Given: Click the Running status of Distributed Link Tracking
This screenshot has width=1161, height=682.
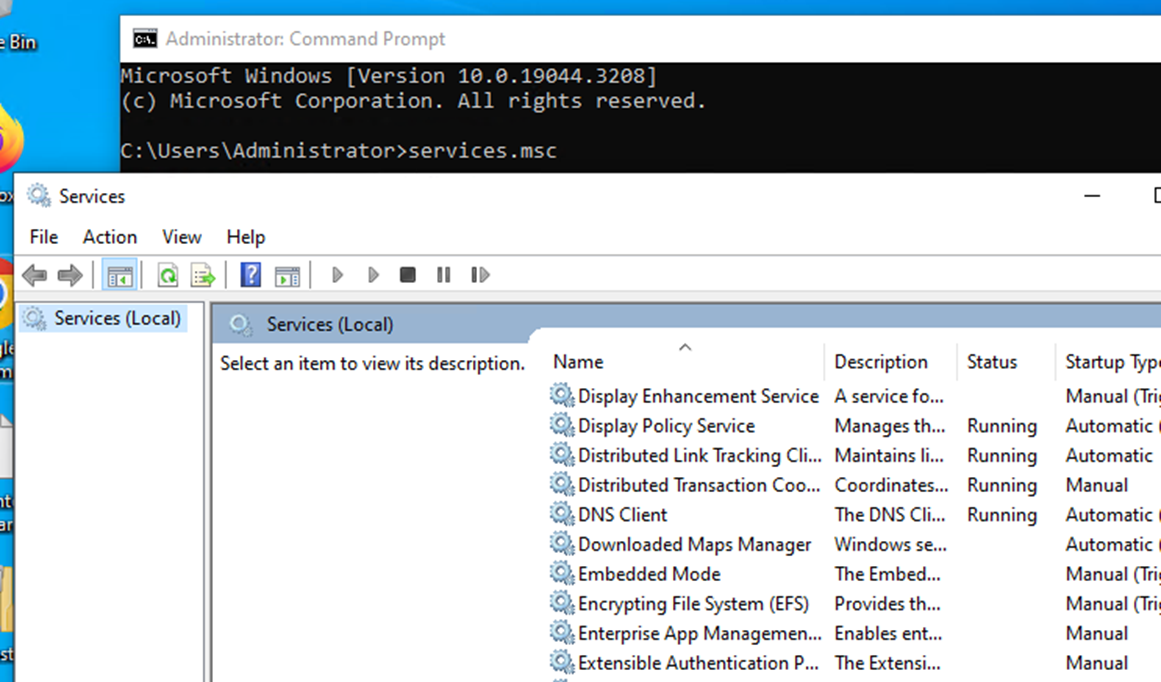Looking at the screenshot, I should pyautogui.click(x=1002, y=455).
